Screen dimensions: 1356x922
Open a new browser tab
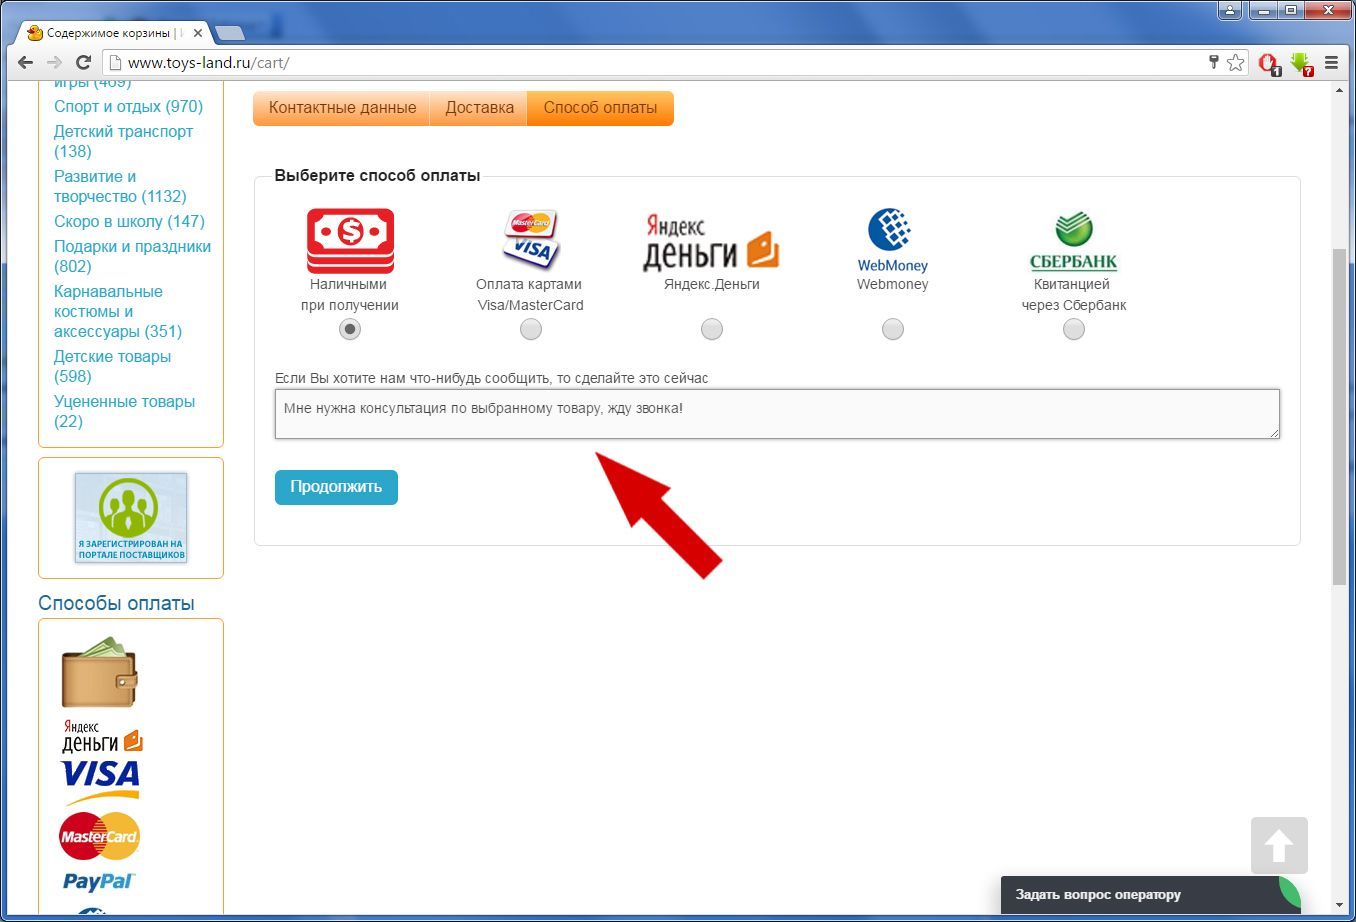point(229,33)
